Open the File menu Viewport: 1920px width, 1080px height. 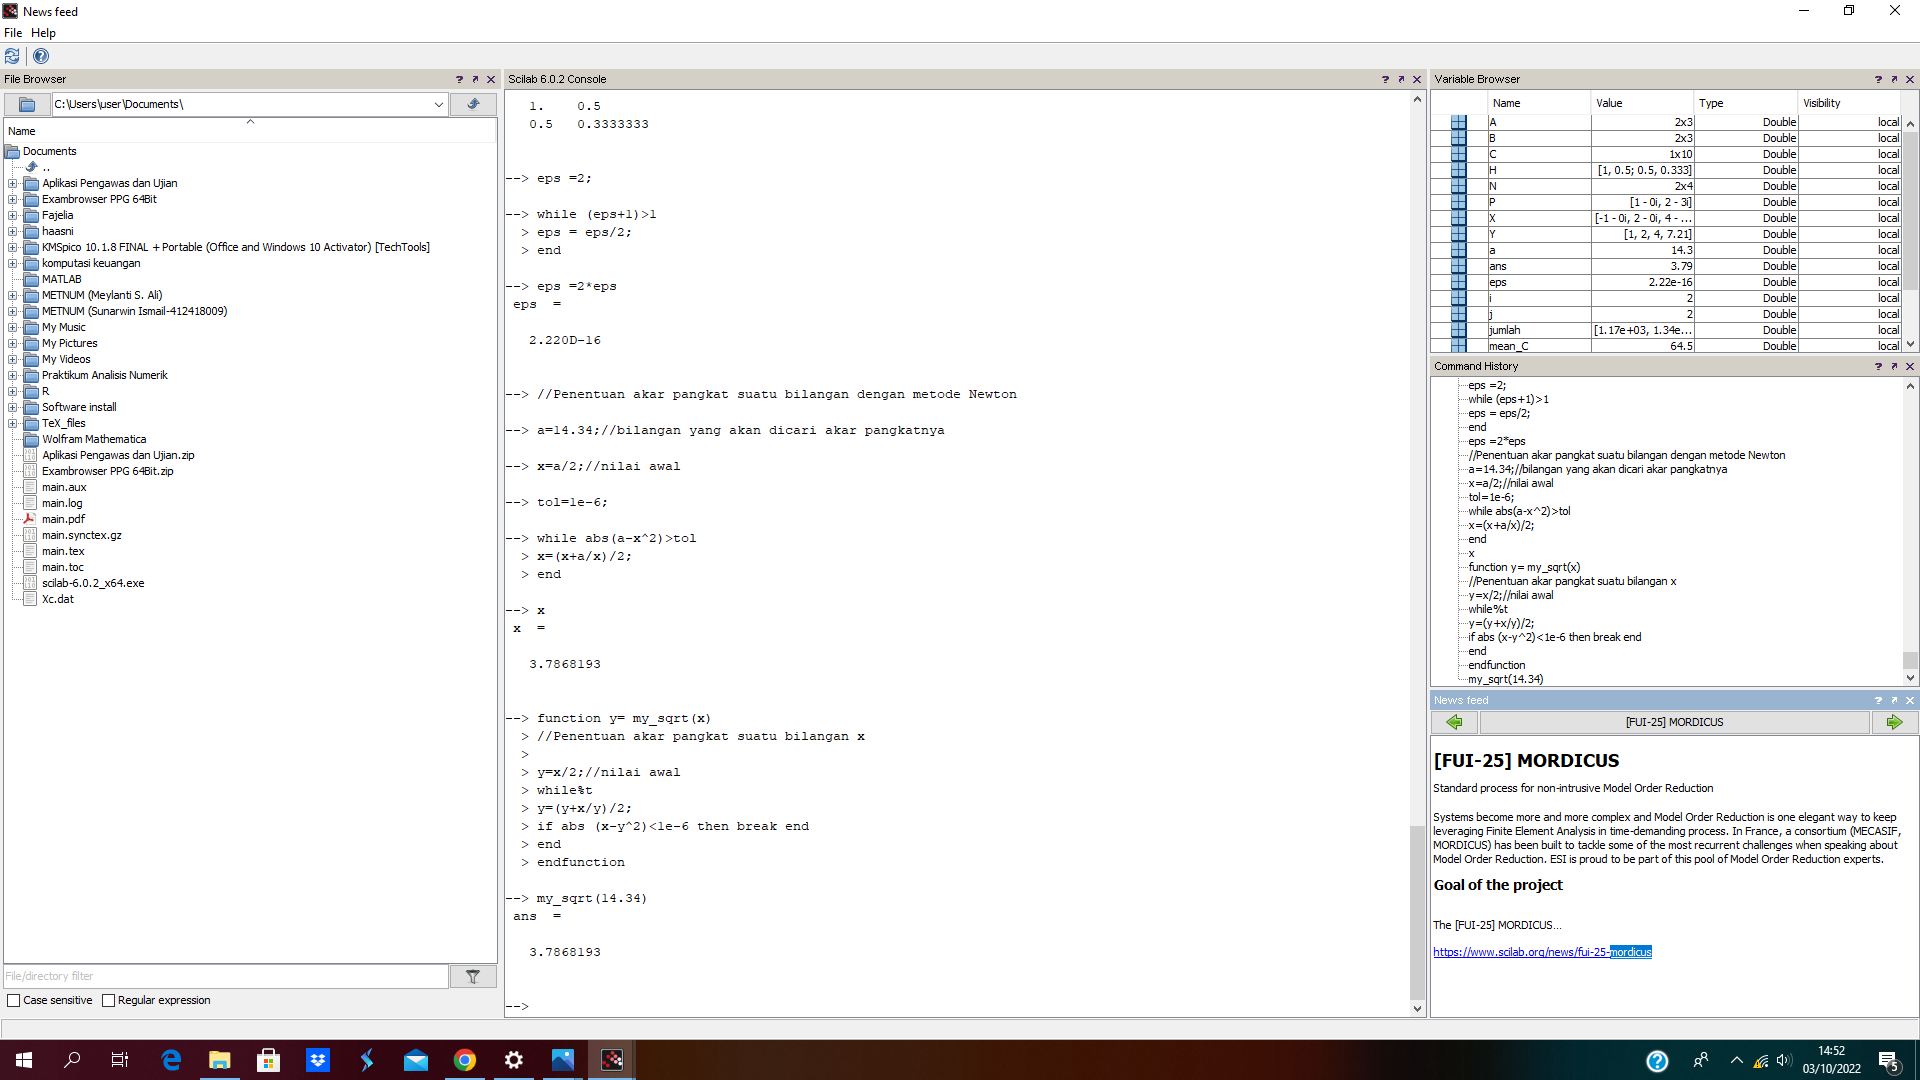coord(13,33)
